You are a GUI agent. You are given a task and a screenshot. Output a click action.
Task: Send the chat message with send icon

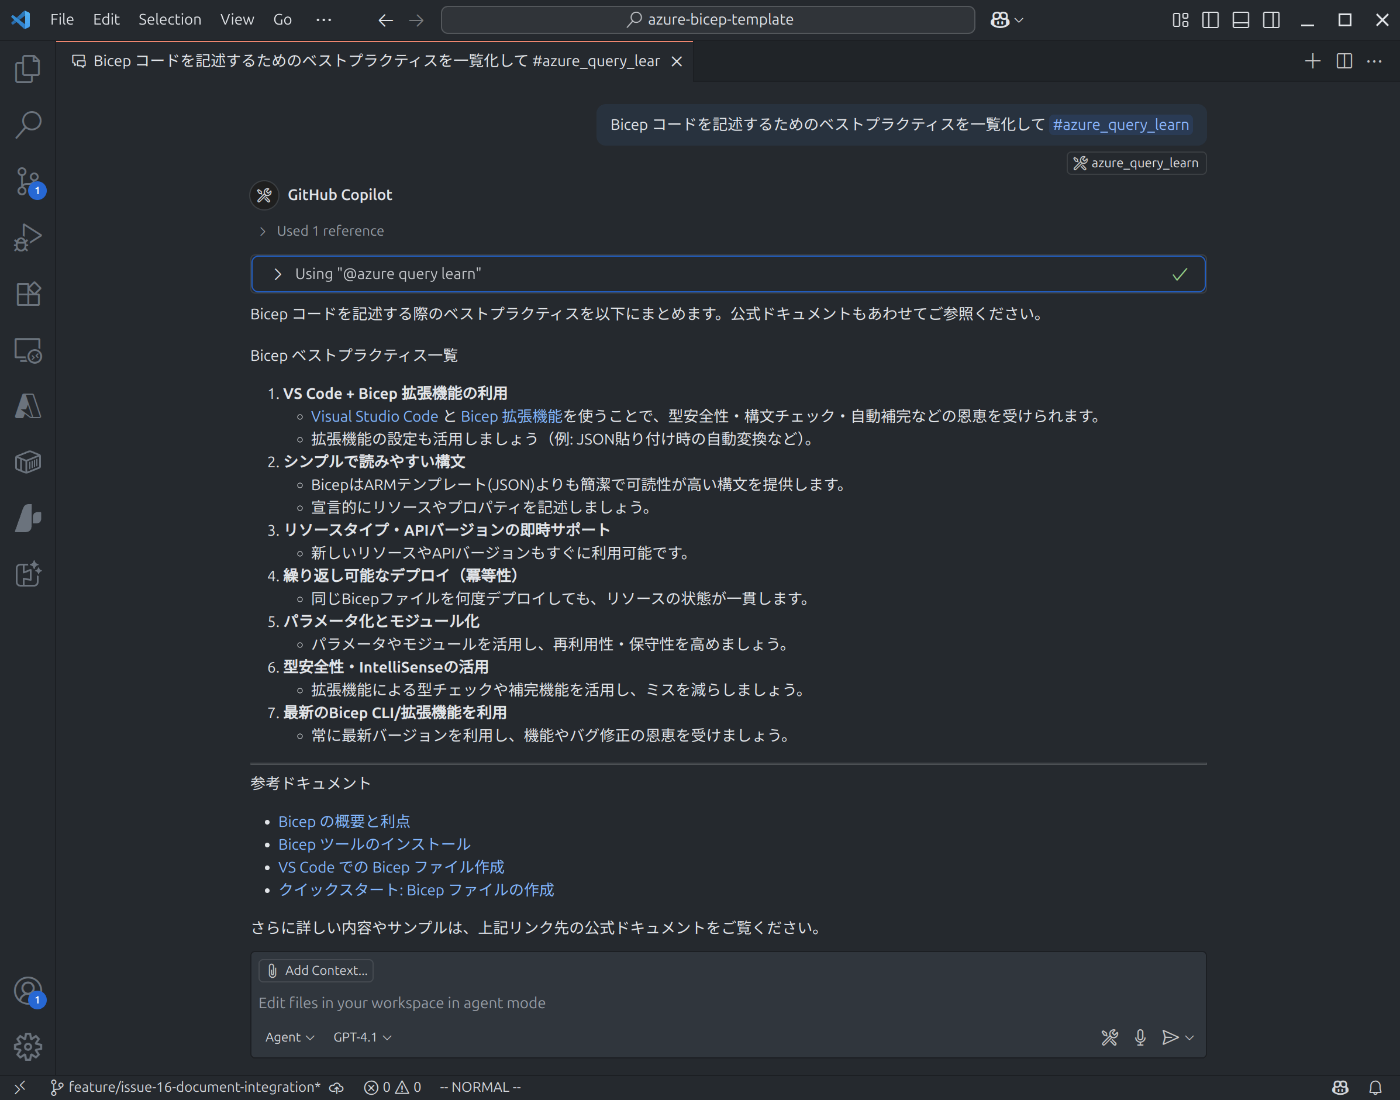1170,1038
